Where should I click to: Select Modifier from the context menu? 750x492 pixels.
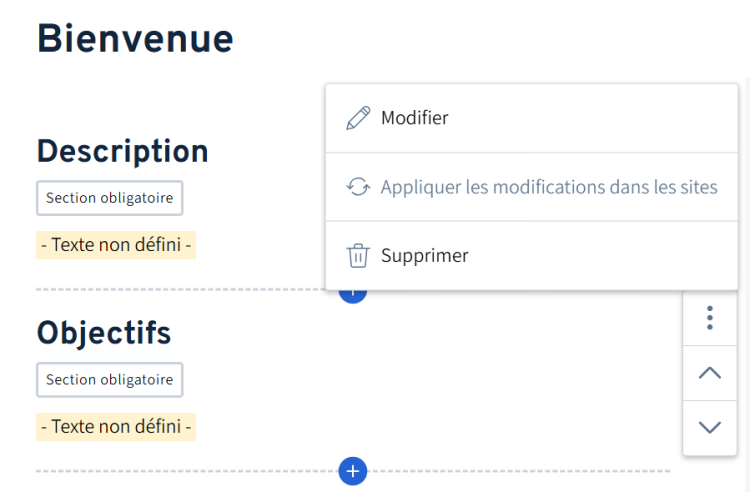pyautogui.click(x=414, y=118)
